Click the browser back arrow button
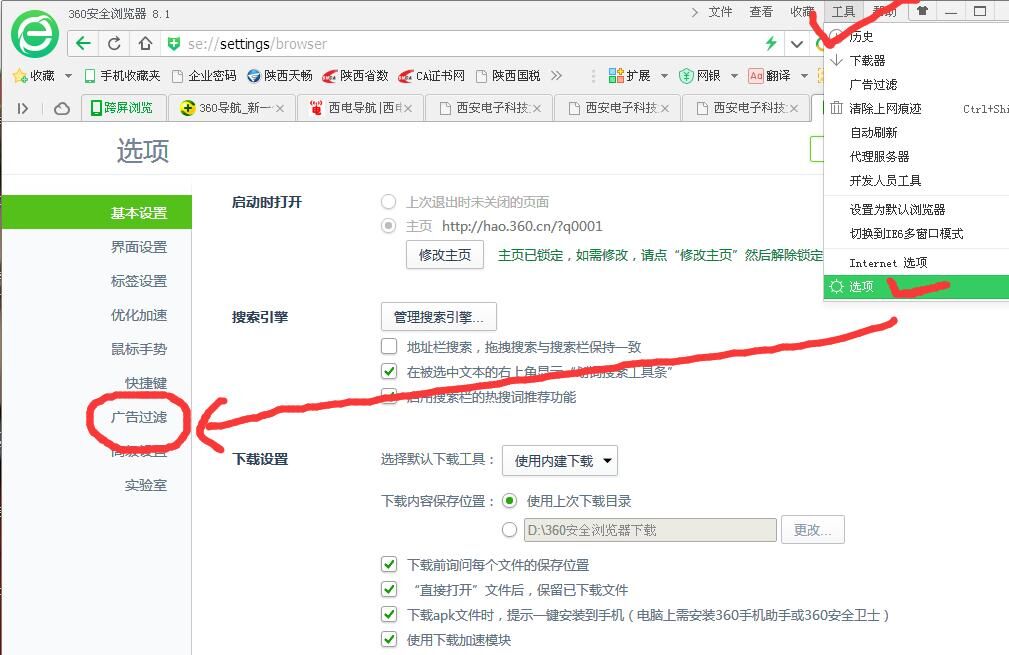The width and height of the screenshot is (1009, 655). [x=83, y=43]
